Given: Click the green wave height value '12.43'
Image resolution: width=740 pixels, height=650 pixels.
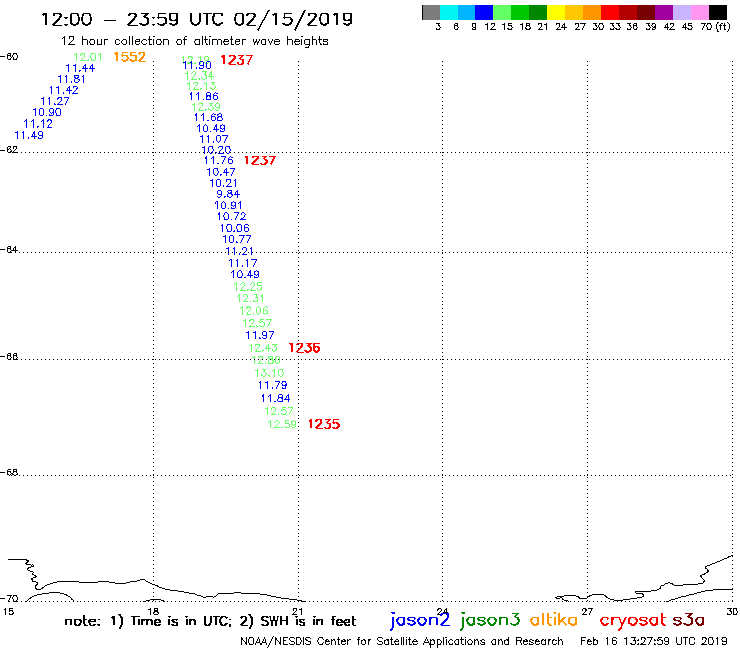Looking at the screenshot, I should pyautogui.click(x=263, y=348).
